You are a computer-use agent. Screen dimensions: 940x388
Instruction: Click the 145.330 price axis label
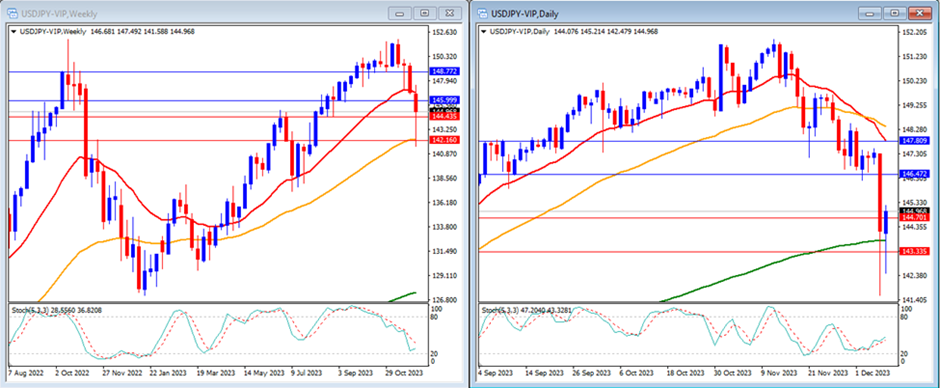(915, 203)
